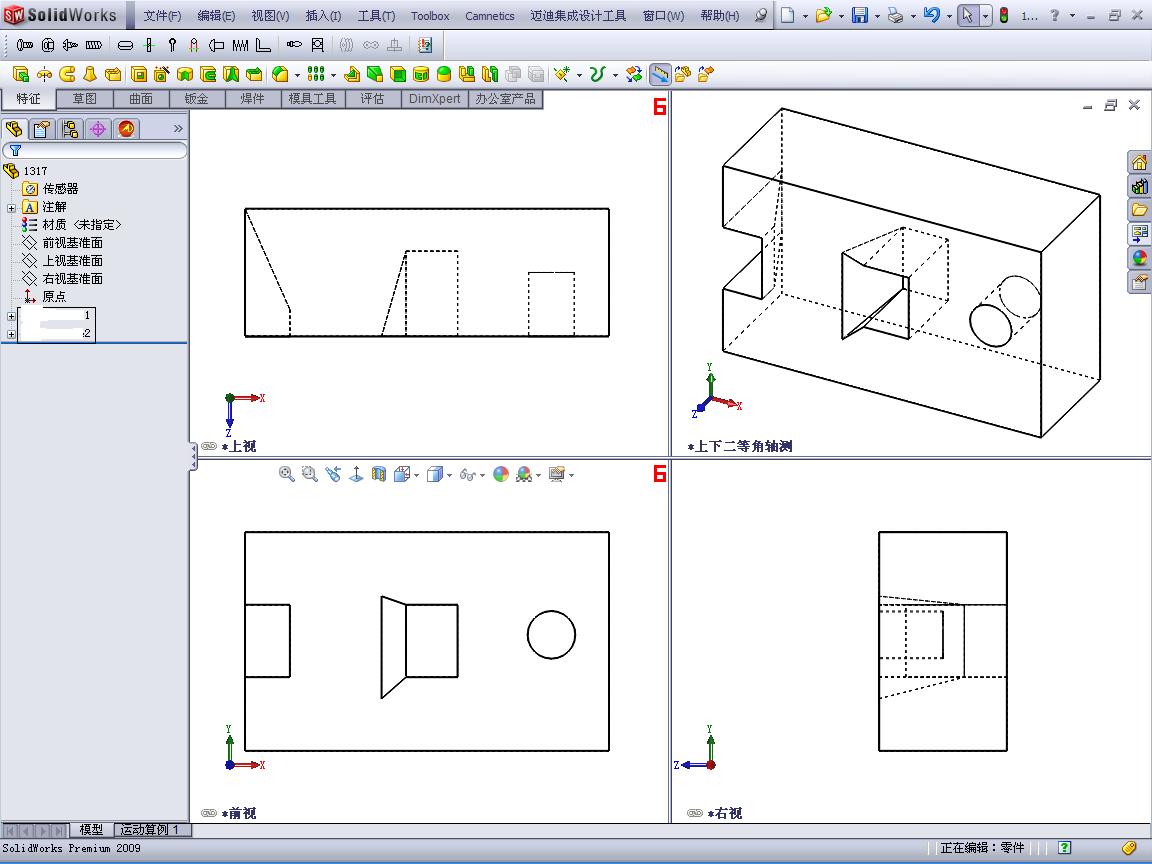Viewport: 1152px width, 864px height.
Task: Open the 编辑(E) menu
Action: click(x=216, y=15)
